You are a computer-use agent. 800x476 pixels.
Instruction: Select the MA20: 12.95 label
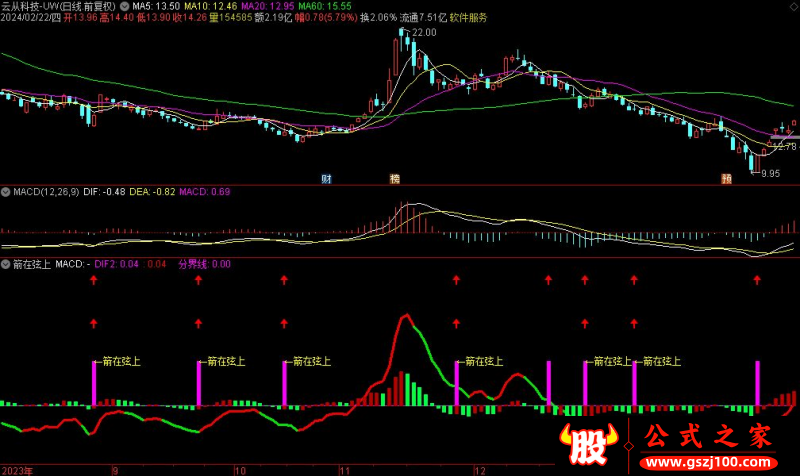pos(267,6)
